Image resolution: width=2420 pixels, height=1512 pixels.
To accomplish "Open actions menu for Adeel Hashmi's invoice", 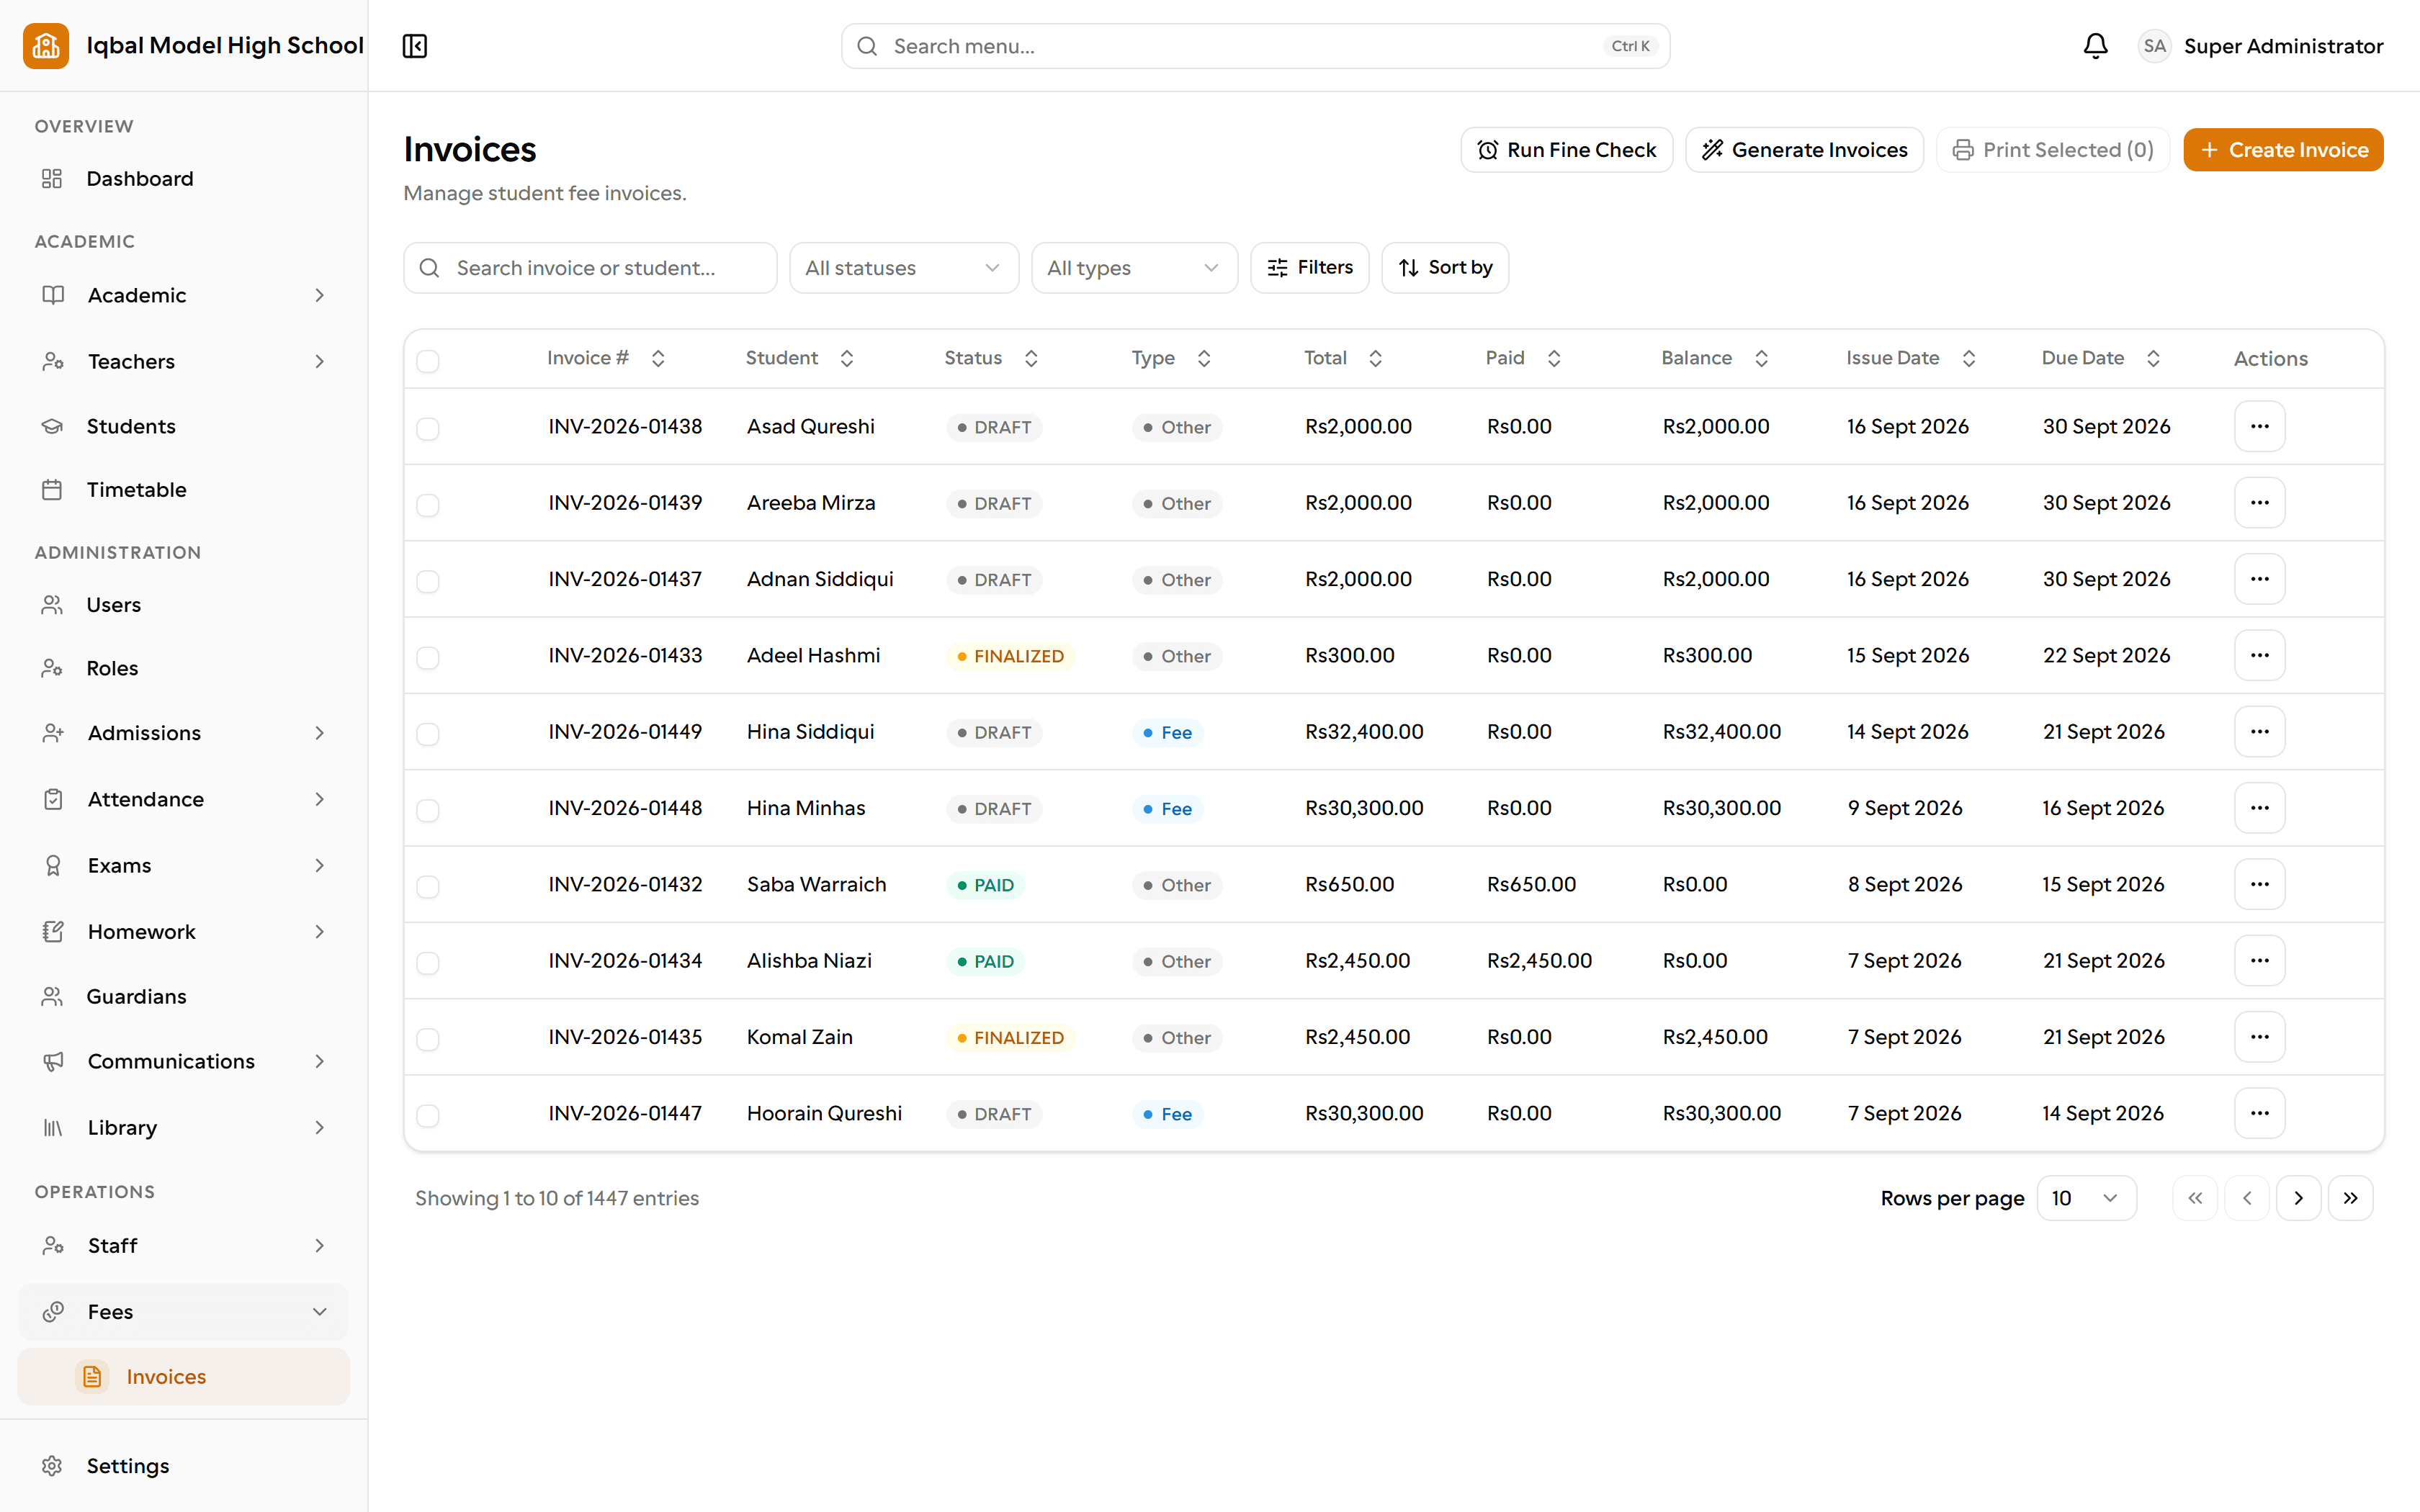I will (2259, 655).
